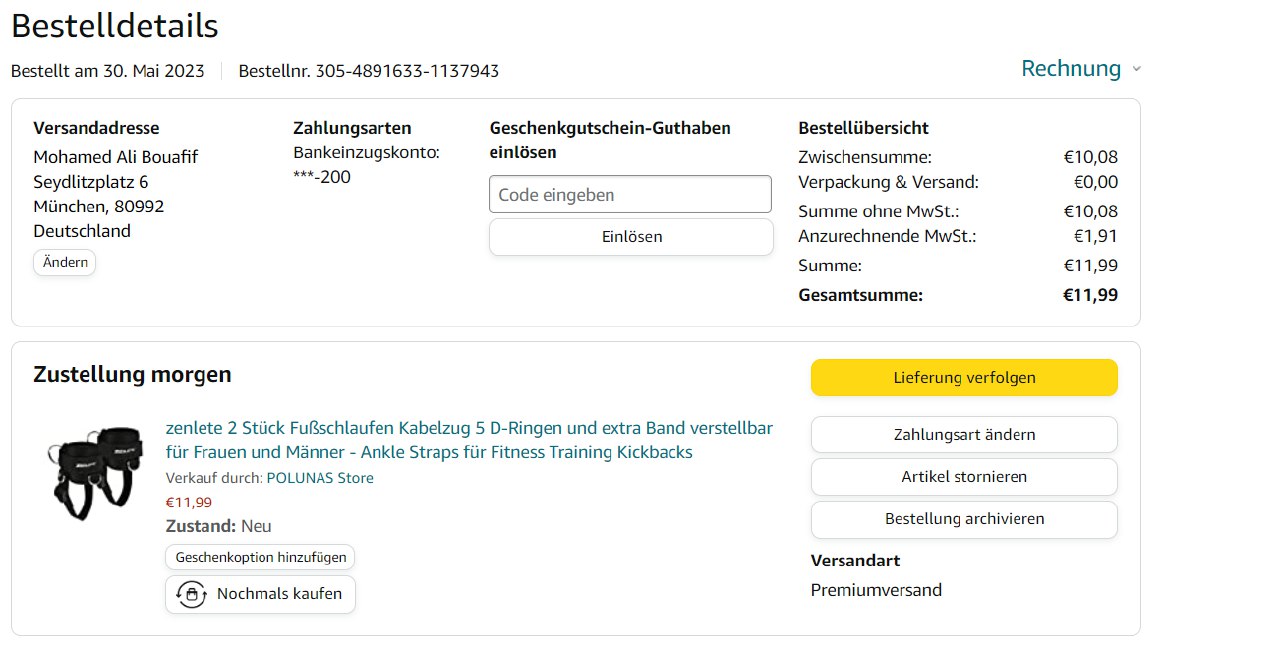This screenshot has width=1280, height=654.
Task: Visit the POLUNAS Store seller link
Action: coord(320,478)
